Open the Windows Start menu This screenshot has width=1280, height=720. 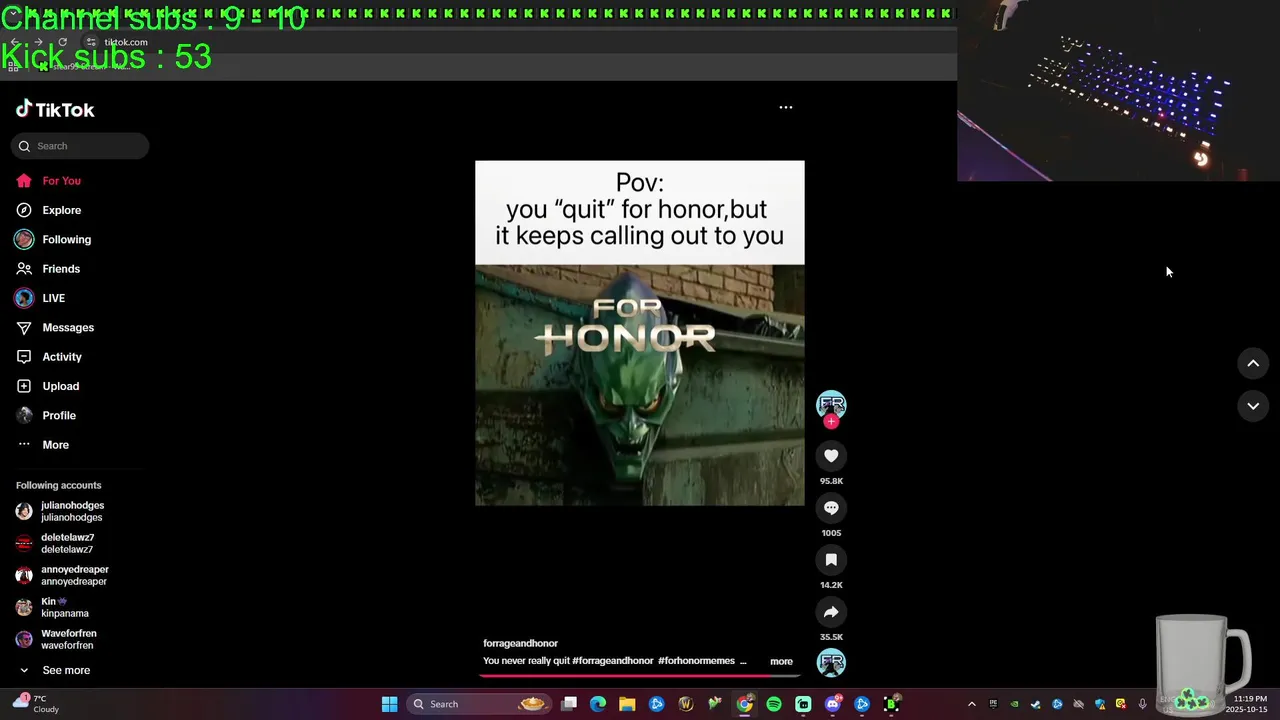[389, 704]
